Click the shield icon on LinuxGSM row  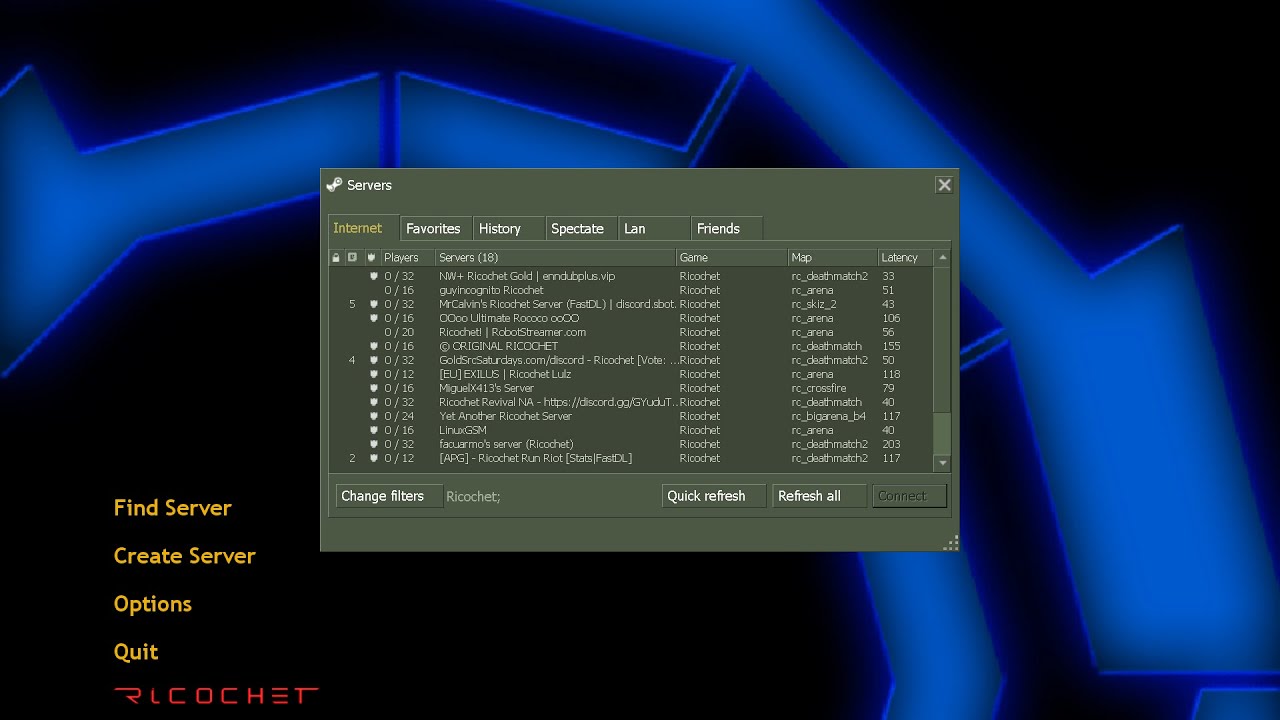tap(374, 430)
